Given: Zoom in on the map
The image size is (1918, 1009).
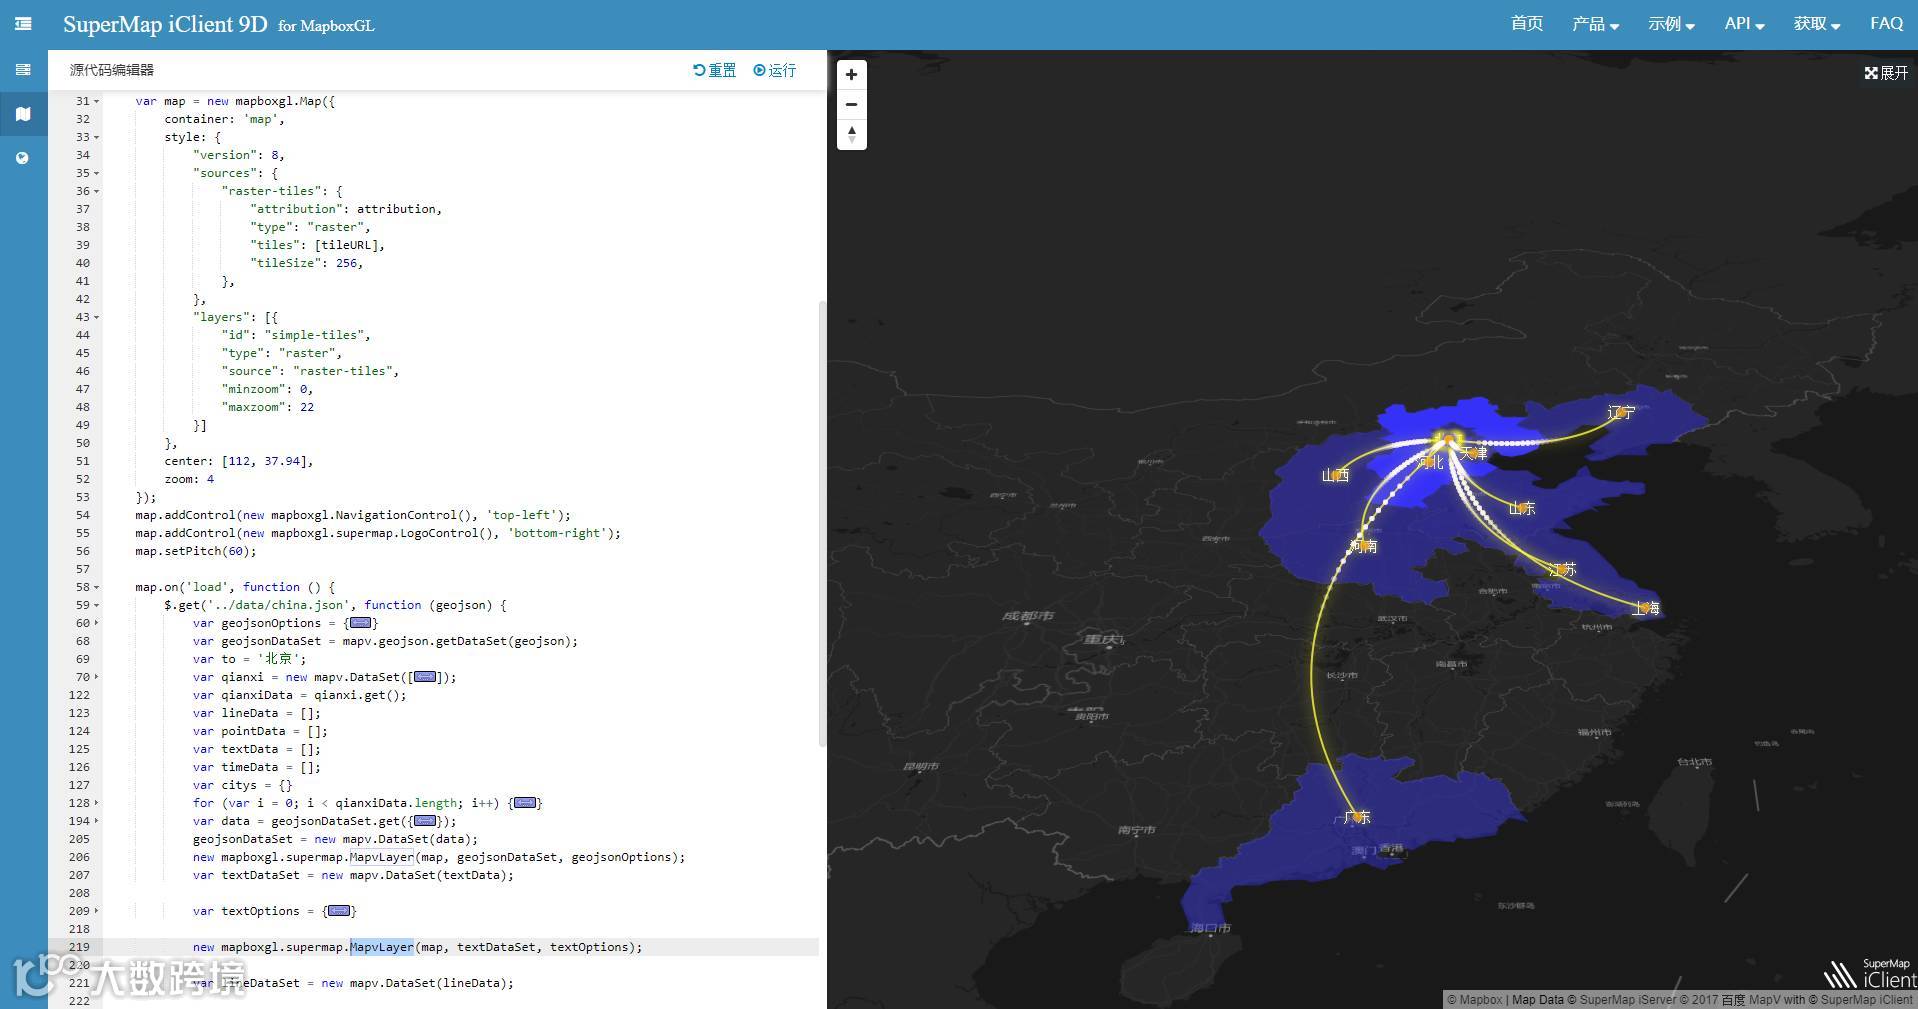Looking at the screenshot, I should [x=851, y=74].
